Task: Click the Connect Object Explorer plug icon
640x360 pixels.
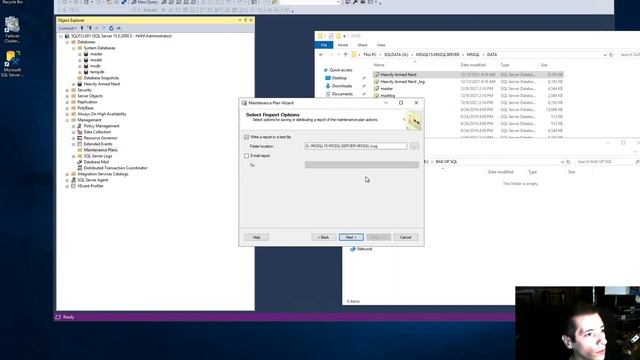Action: pos(82,28)
